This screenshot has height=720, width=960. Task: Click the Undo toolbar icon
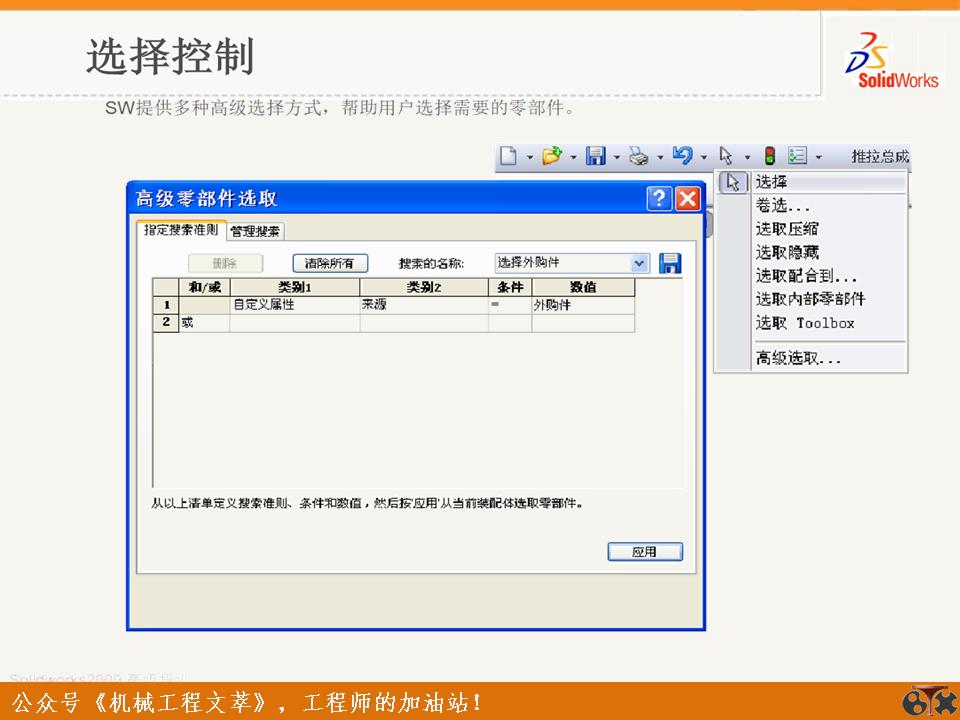point(684,156)
